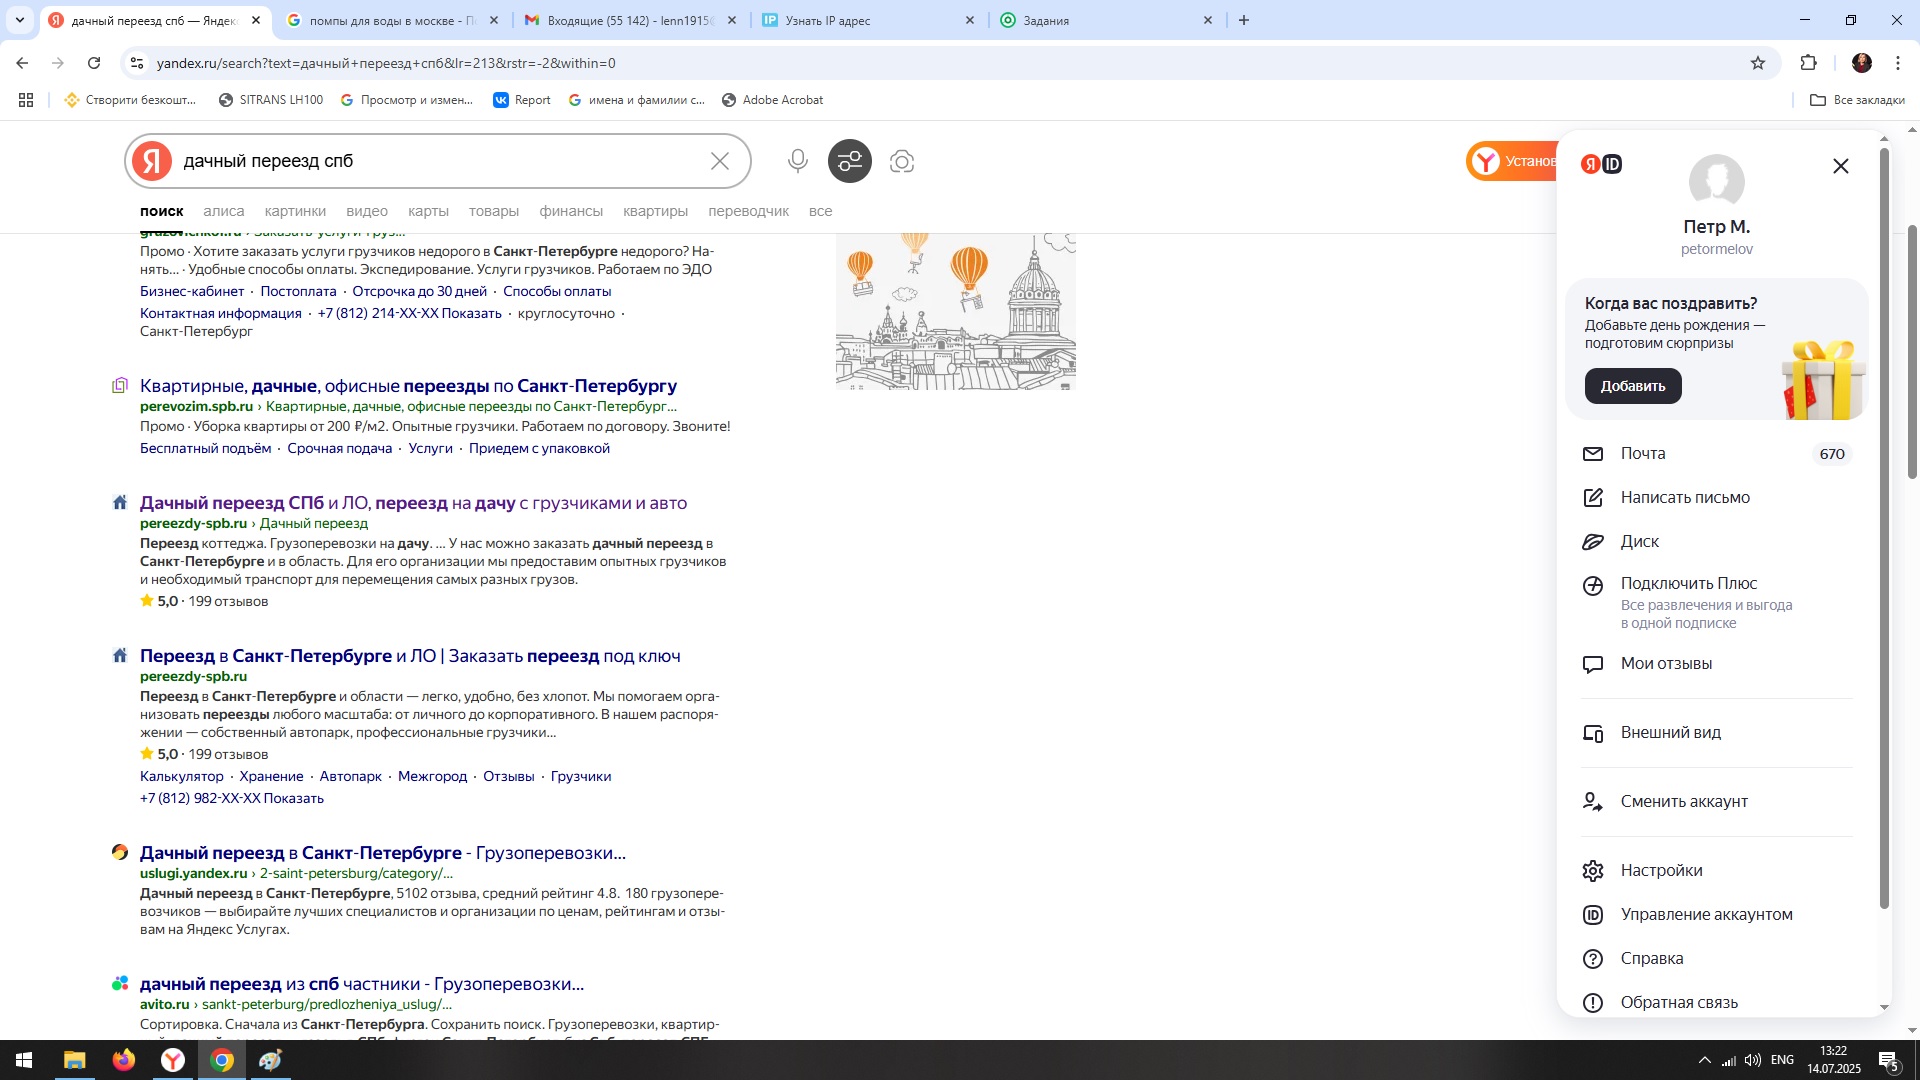Viewport: 1920px width, 1080px height.
Task: Open the tab search dropdown arrow
Action: pos(20,20)
